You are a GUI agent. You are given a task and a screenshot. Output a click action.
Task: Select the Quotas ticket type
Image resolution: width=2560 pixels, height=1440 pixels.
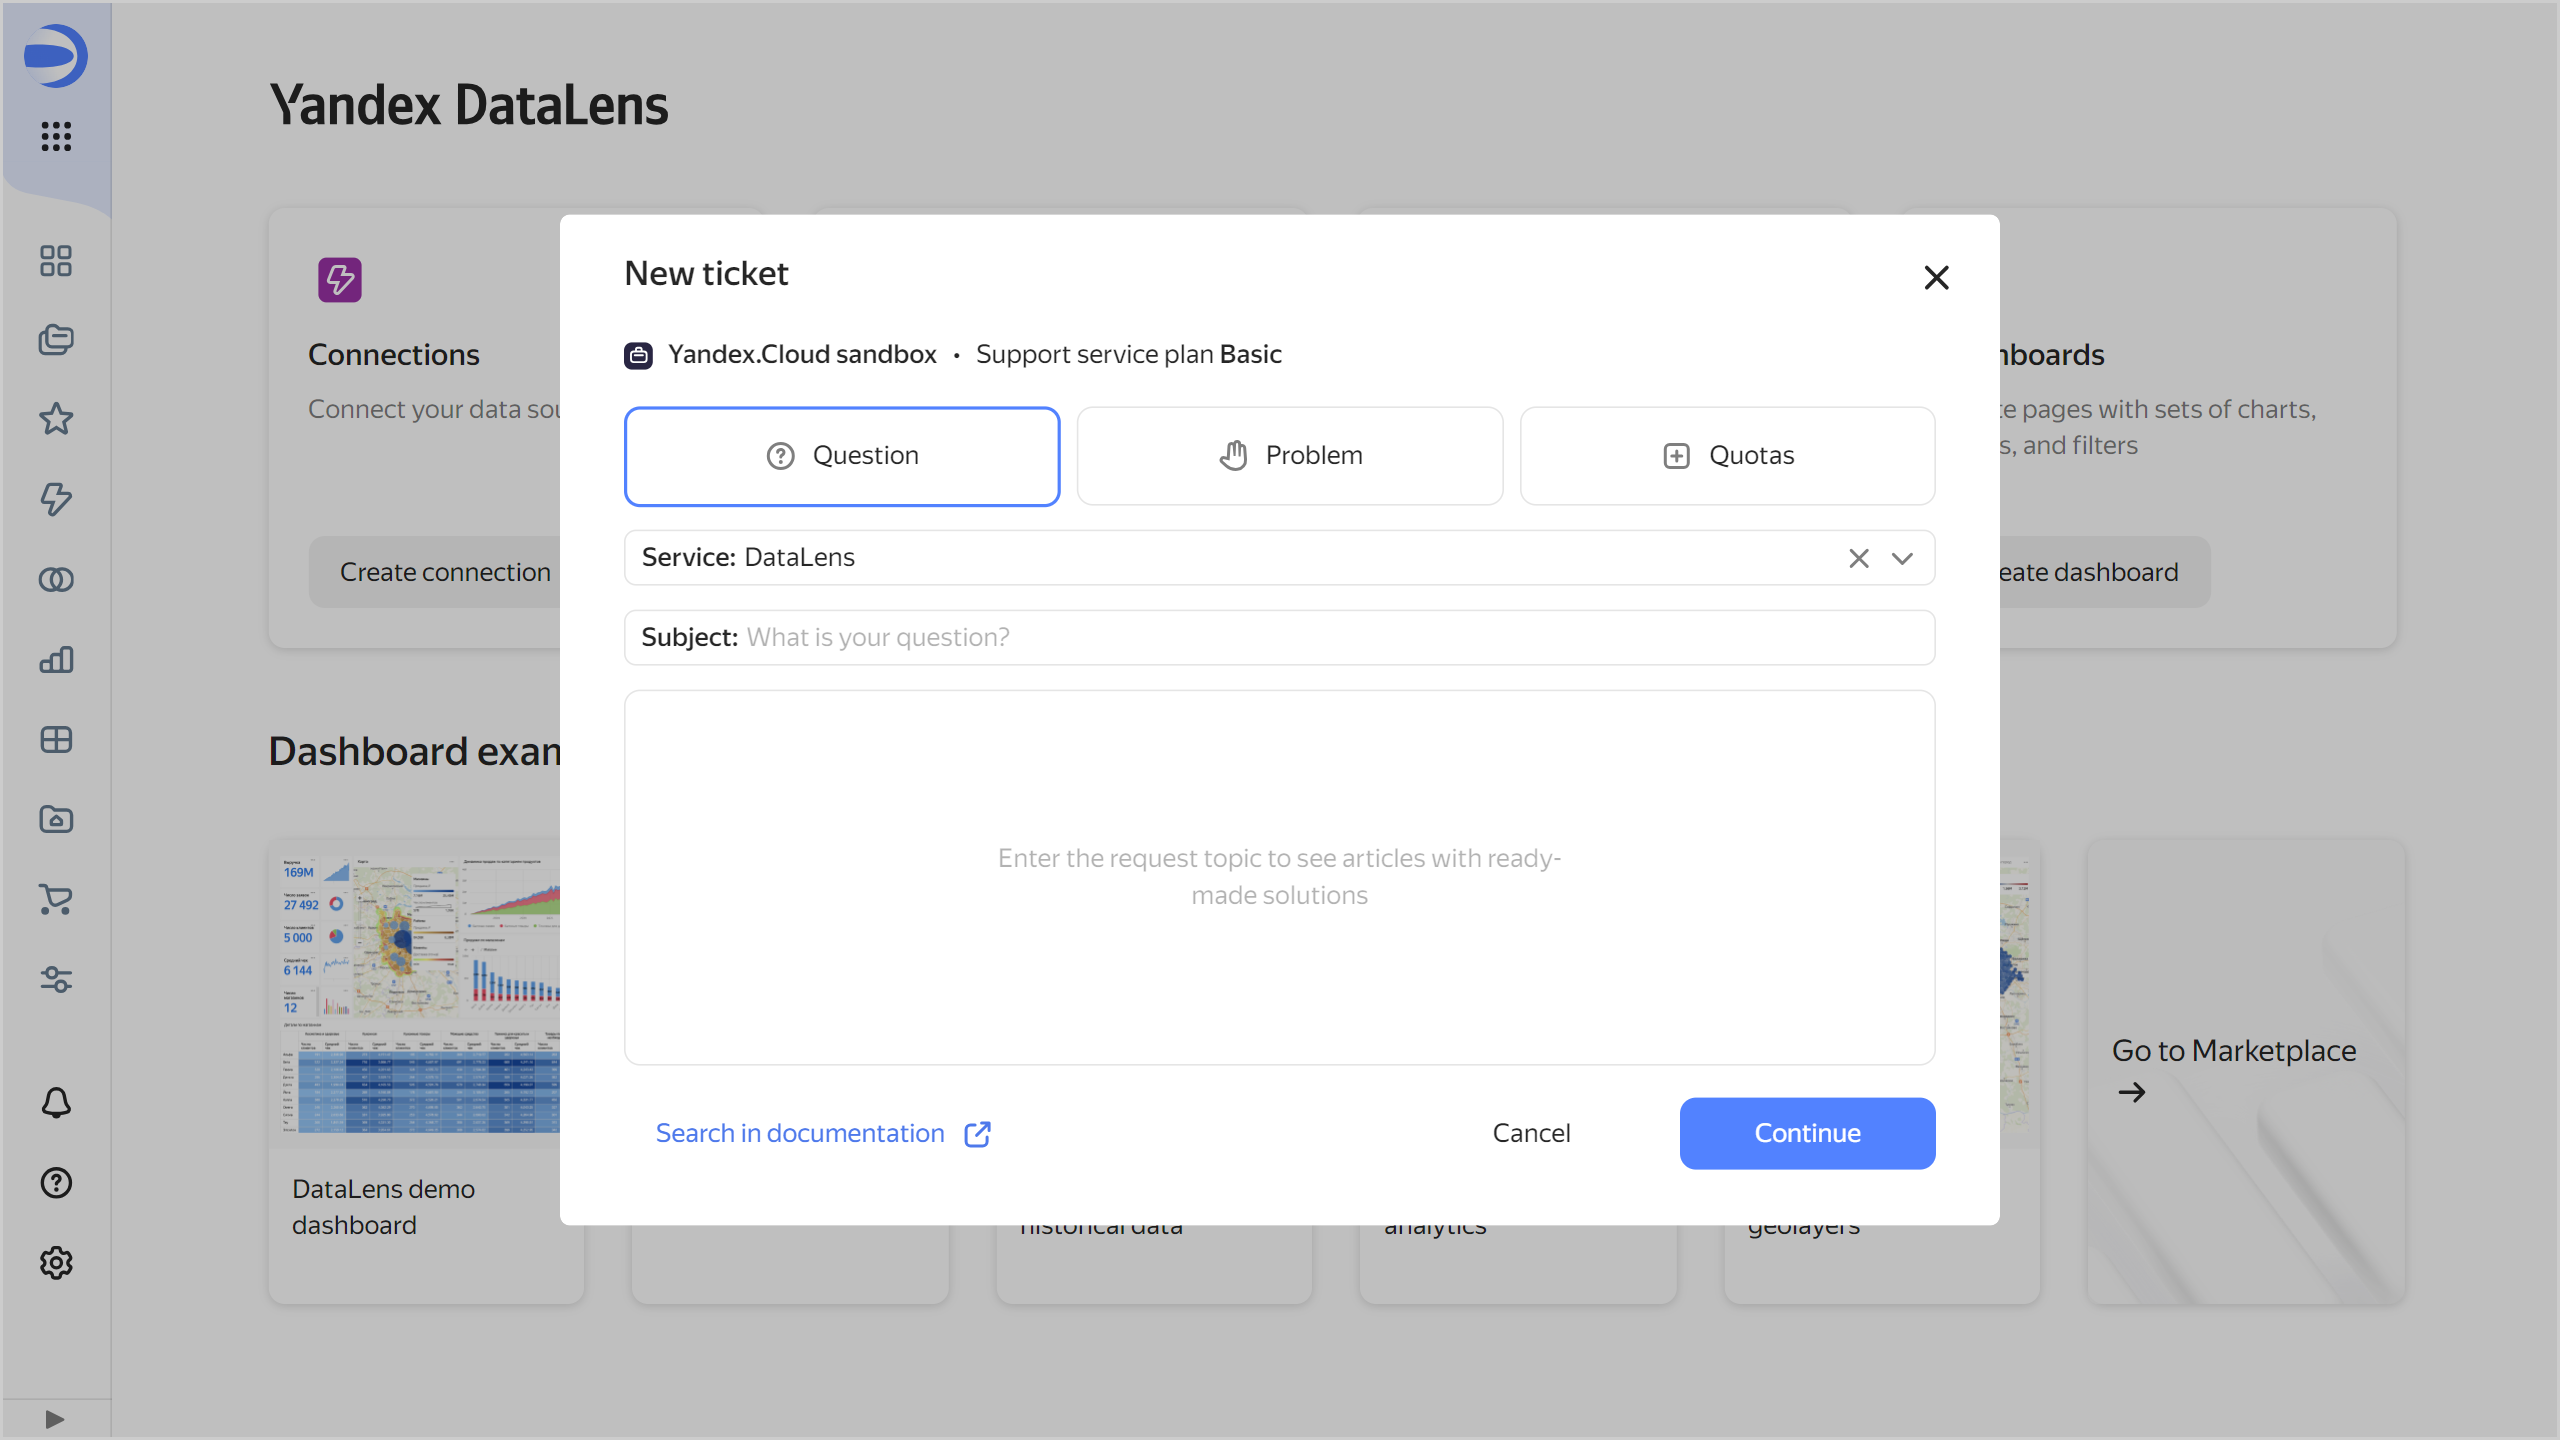1727,456
